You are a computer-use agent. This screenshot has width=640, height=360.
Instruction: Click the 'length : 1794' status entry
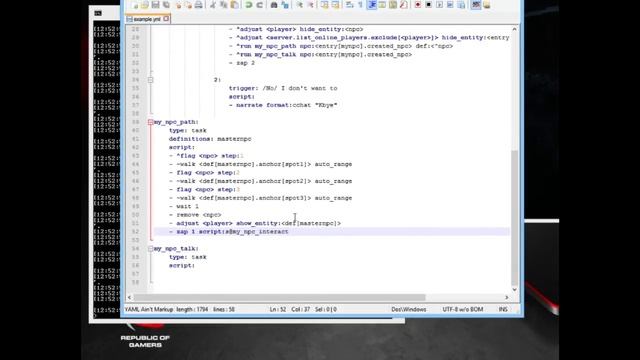pos(192,309)
